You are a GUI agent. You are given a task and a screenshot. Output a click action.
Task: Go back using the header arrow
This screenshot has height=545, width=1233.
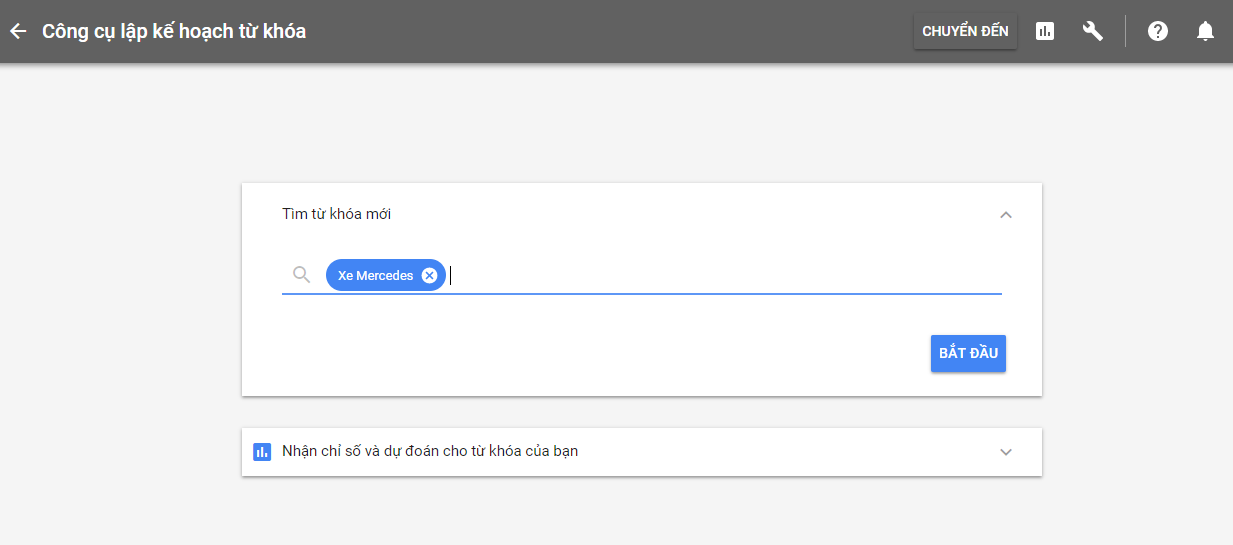[x=18, y=31]
